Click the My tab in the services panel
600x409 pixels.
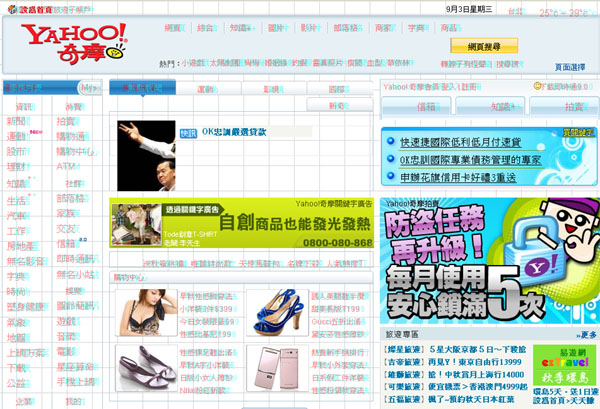(90, 88)
